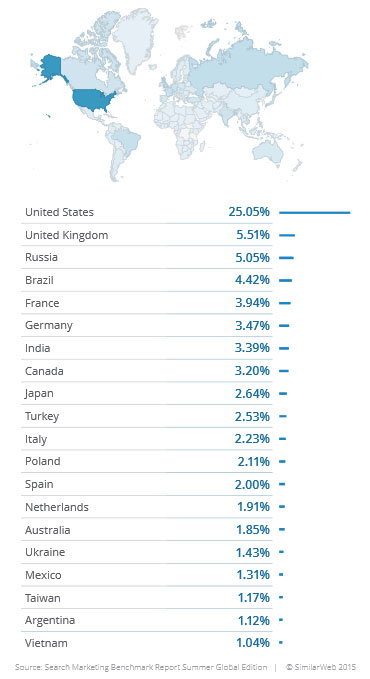Click the SimilarWeb 2015 copyright text
The width and height of the screenshot is (370, 679).
(x=321, y=667)
